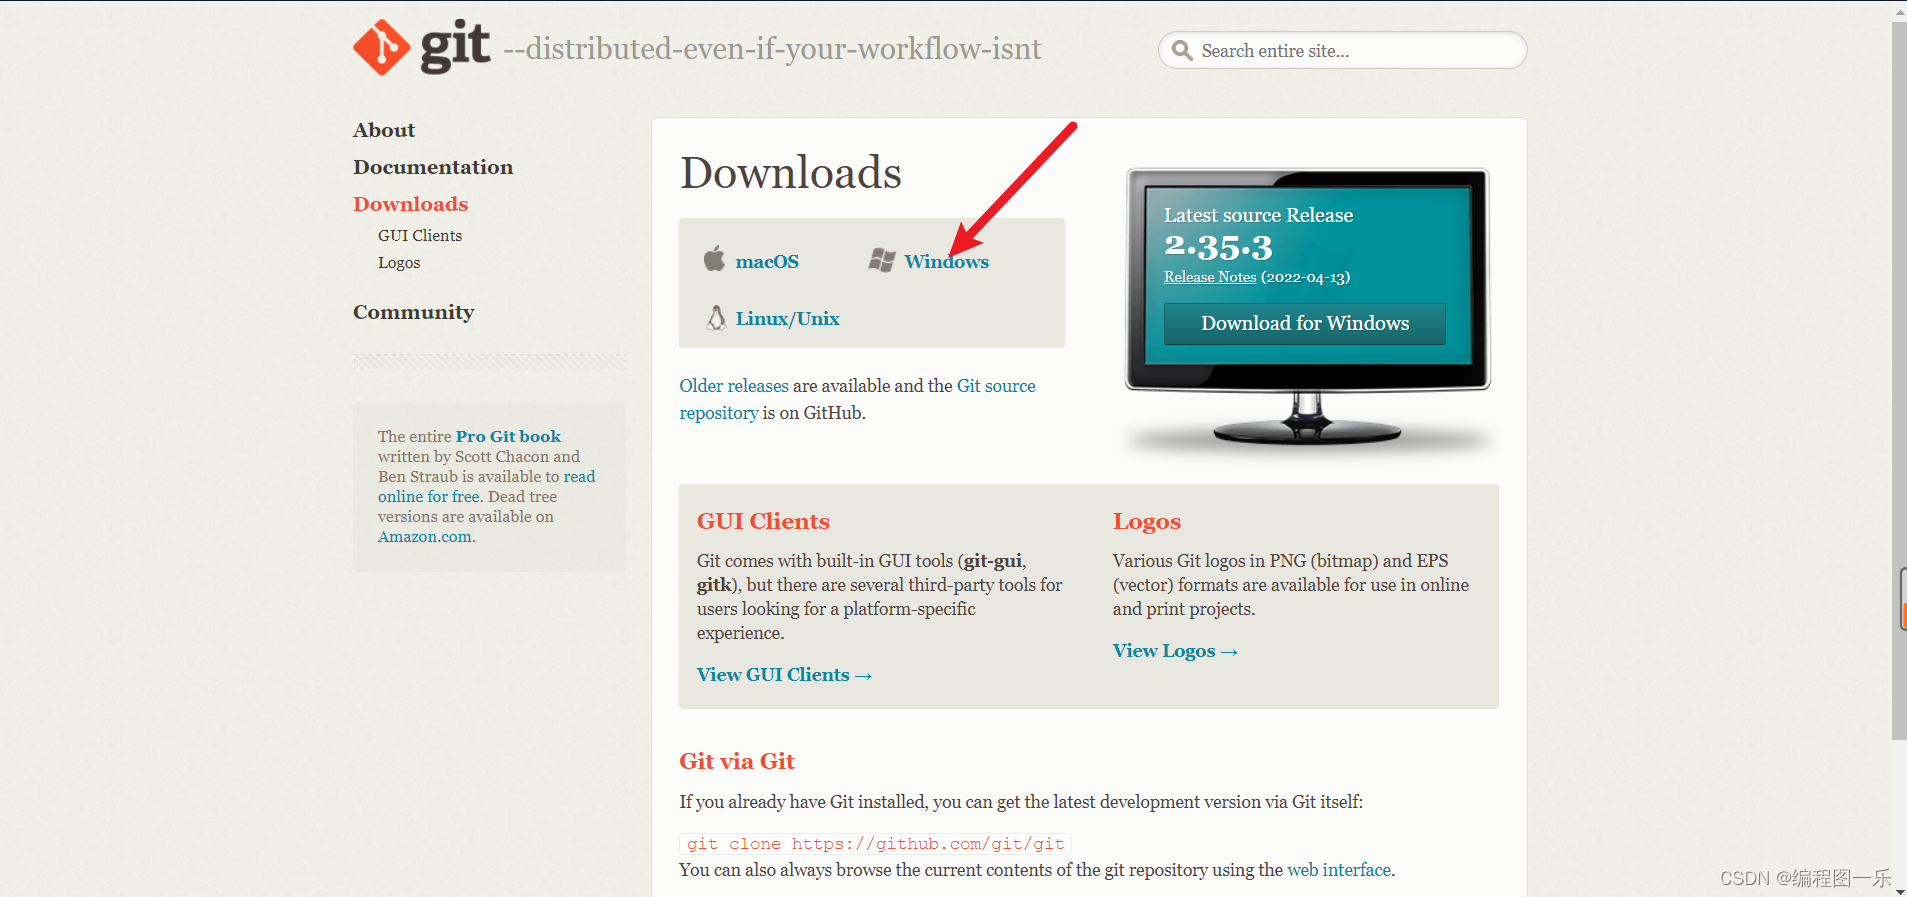The width and height of the screenshot is (1907, 897).
Task: Open the web interface link
Action: click(1339, 870)
